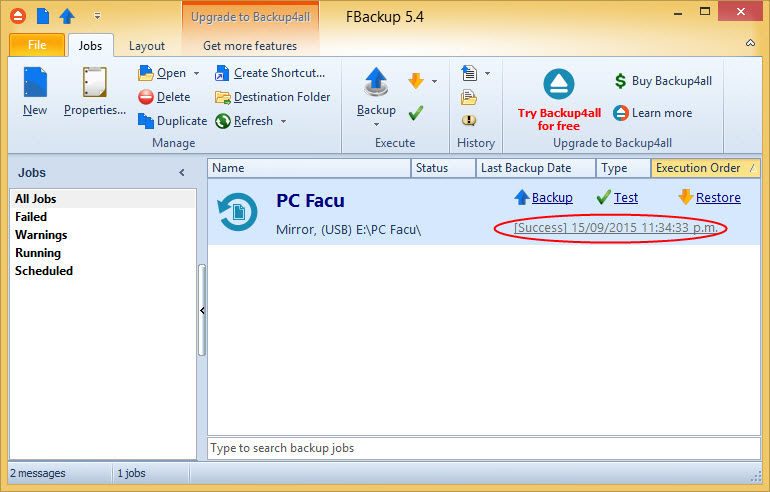Sort by Last Backup Date column

click(x=535, y=168)
